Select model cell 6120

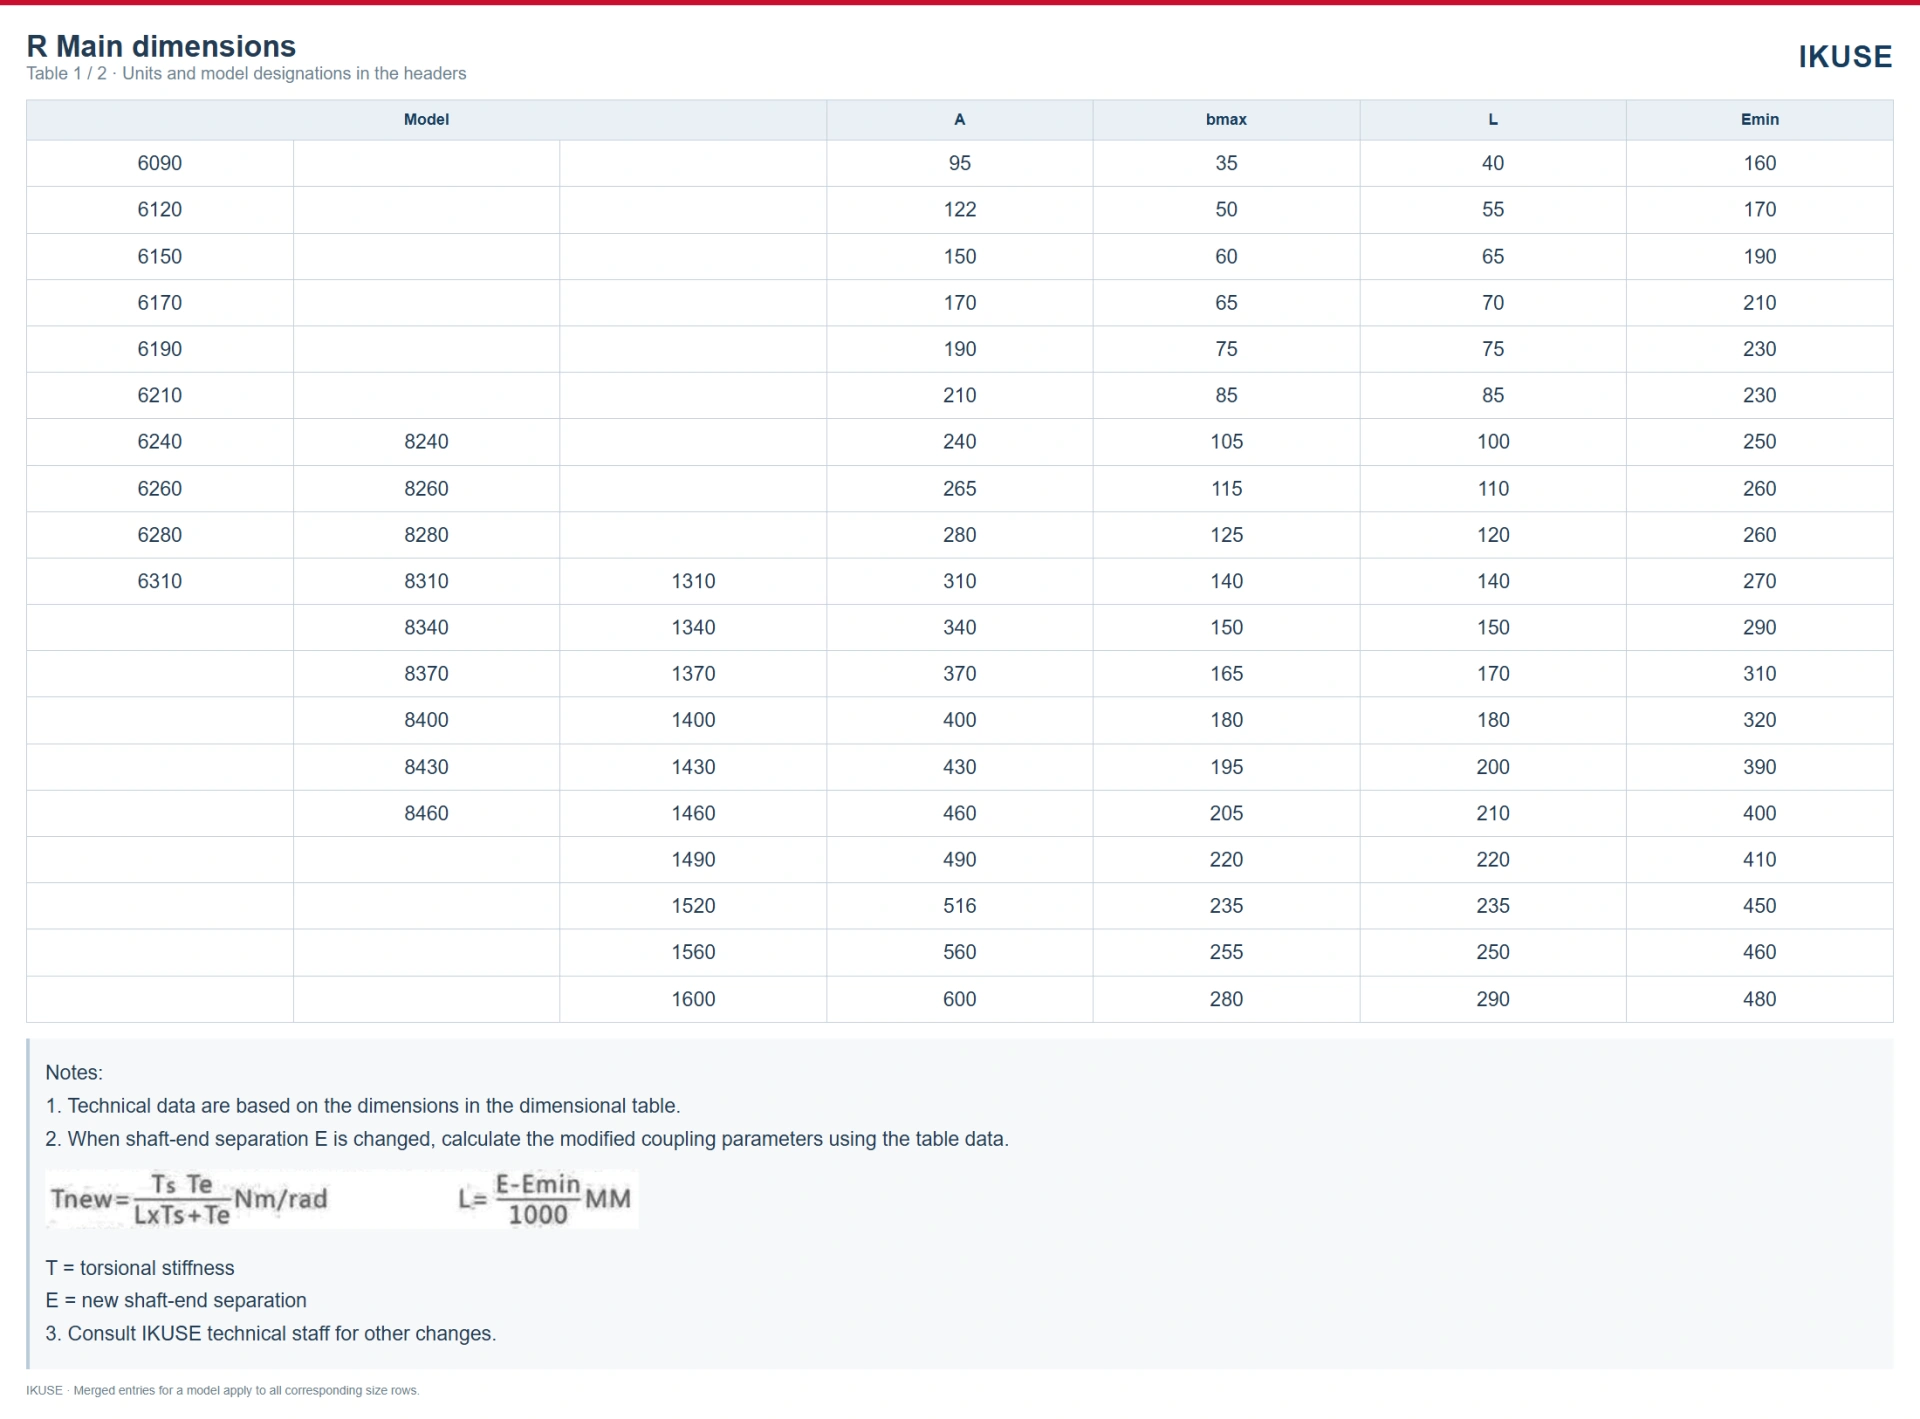point(160,209)
